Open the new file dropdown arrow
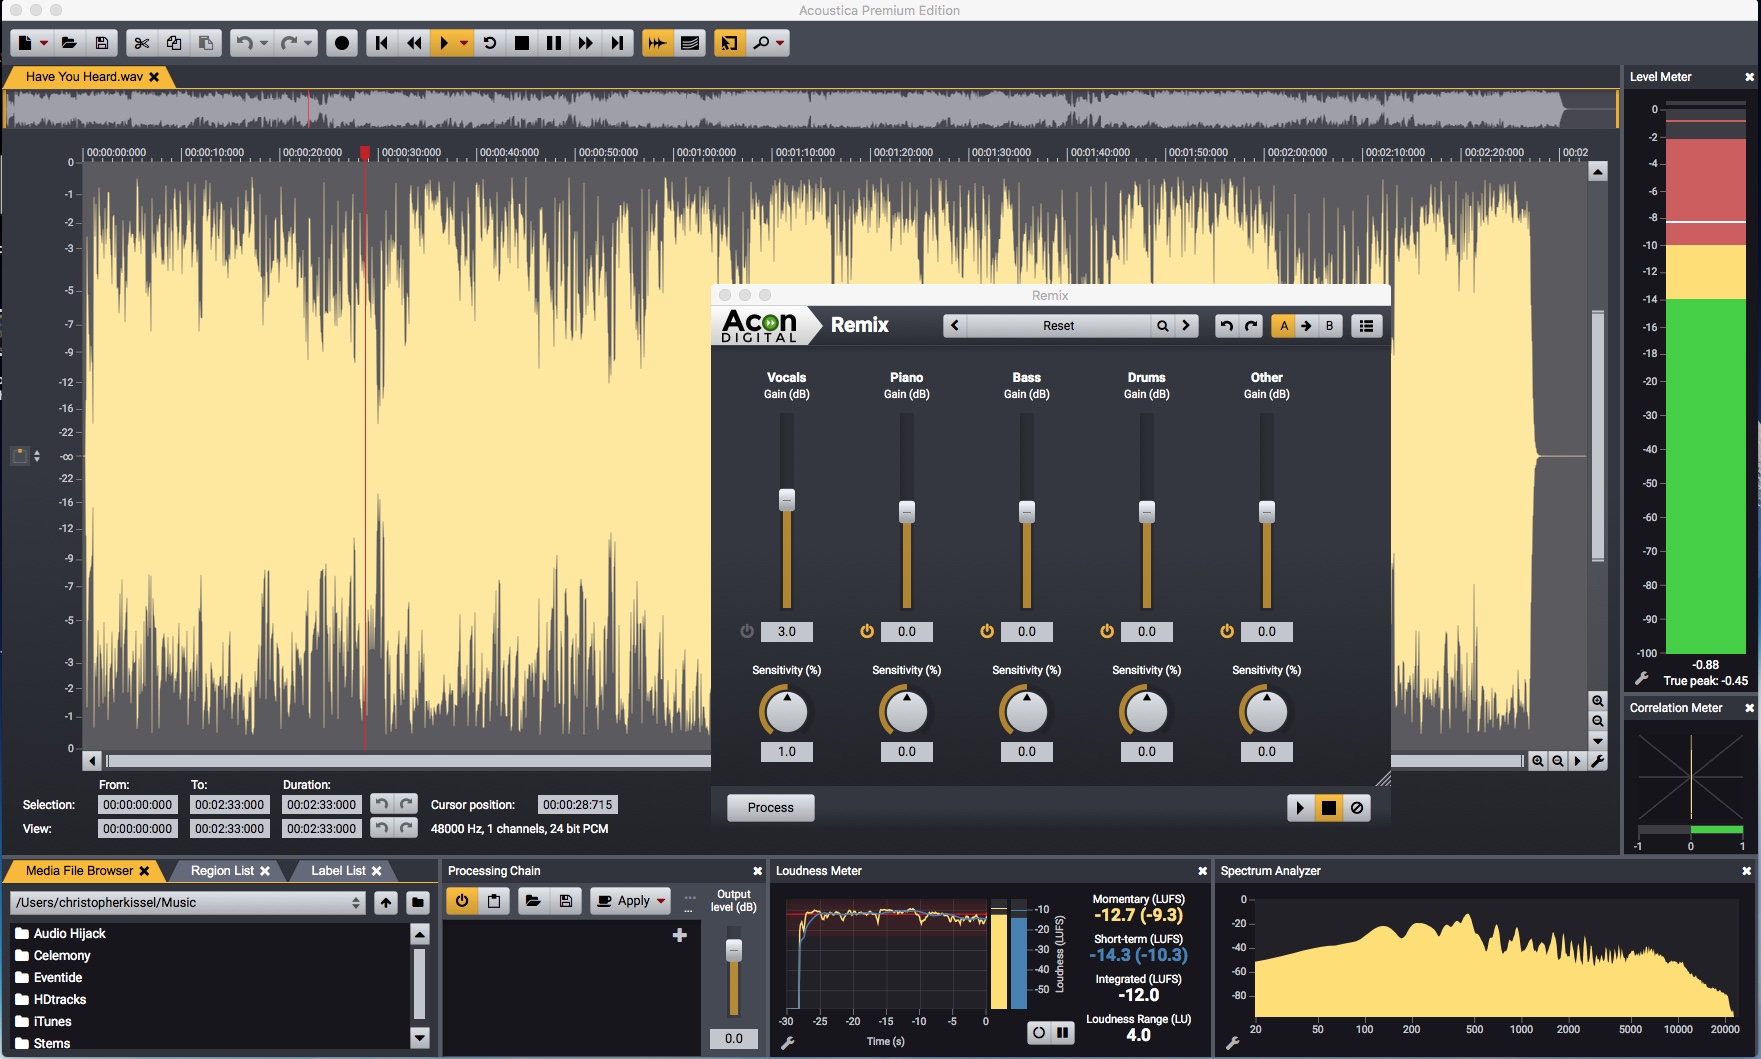The image size is (1761, 1059). click(44, 43)
